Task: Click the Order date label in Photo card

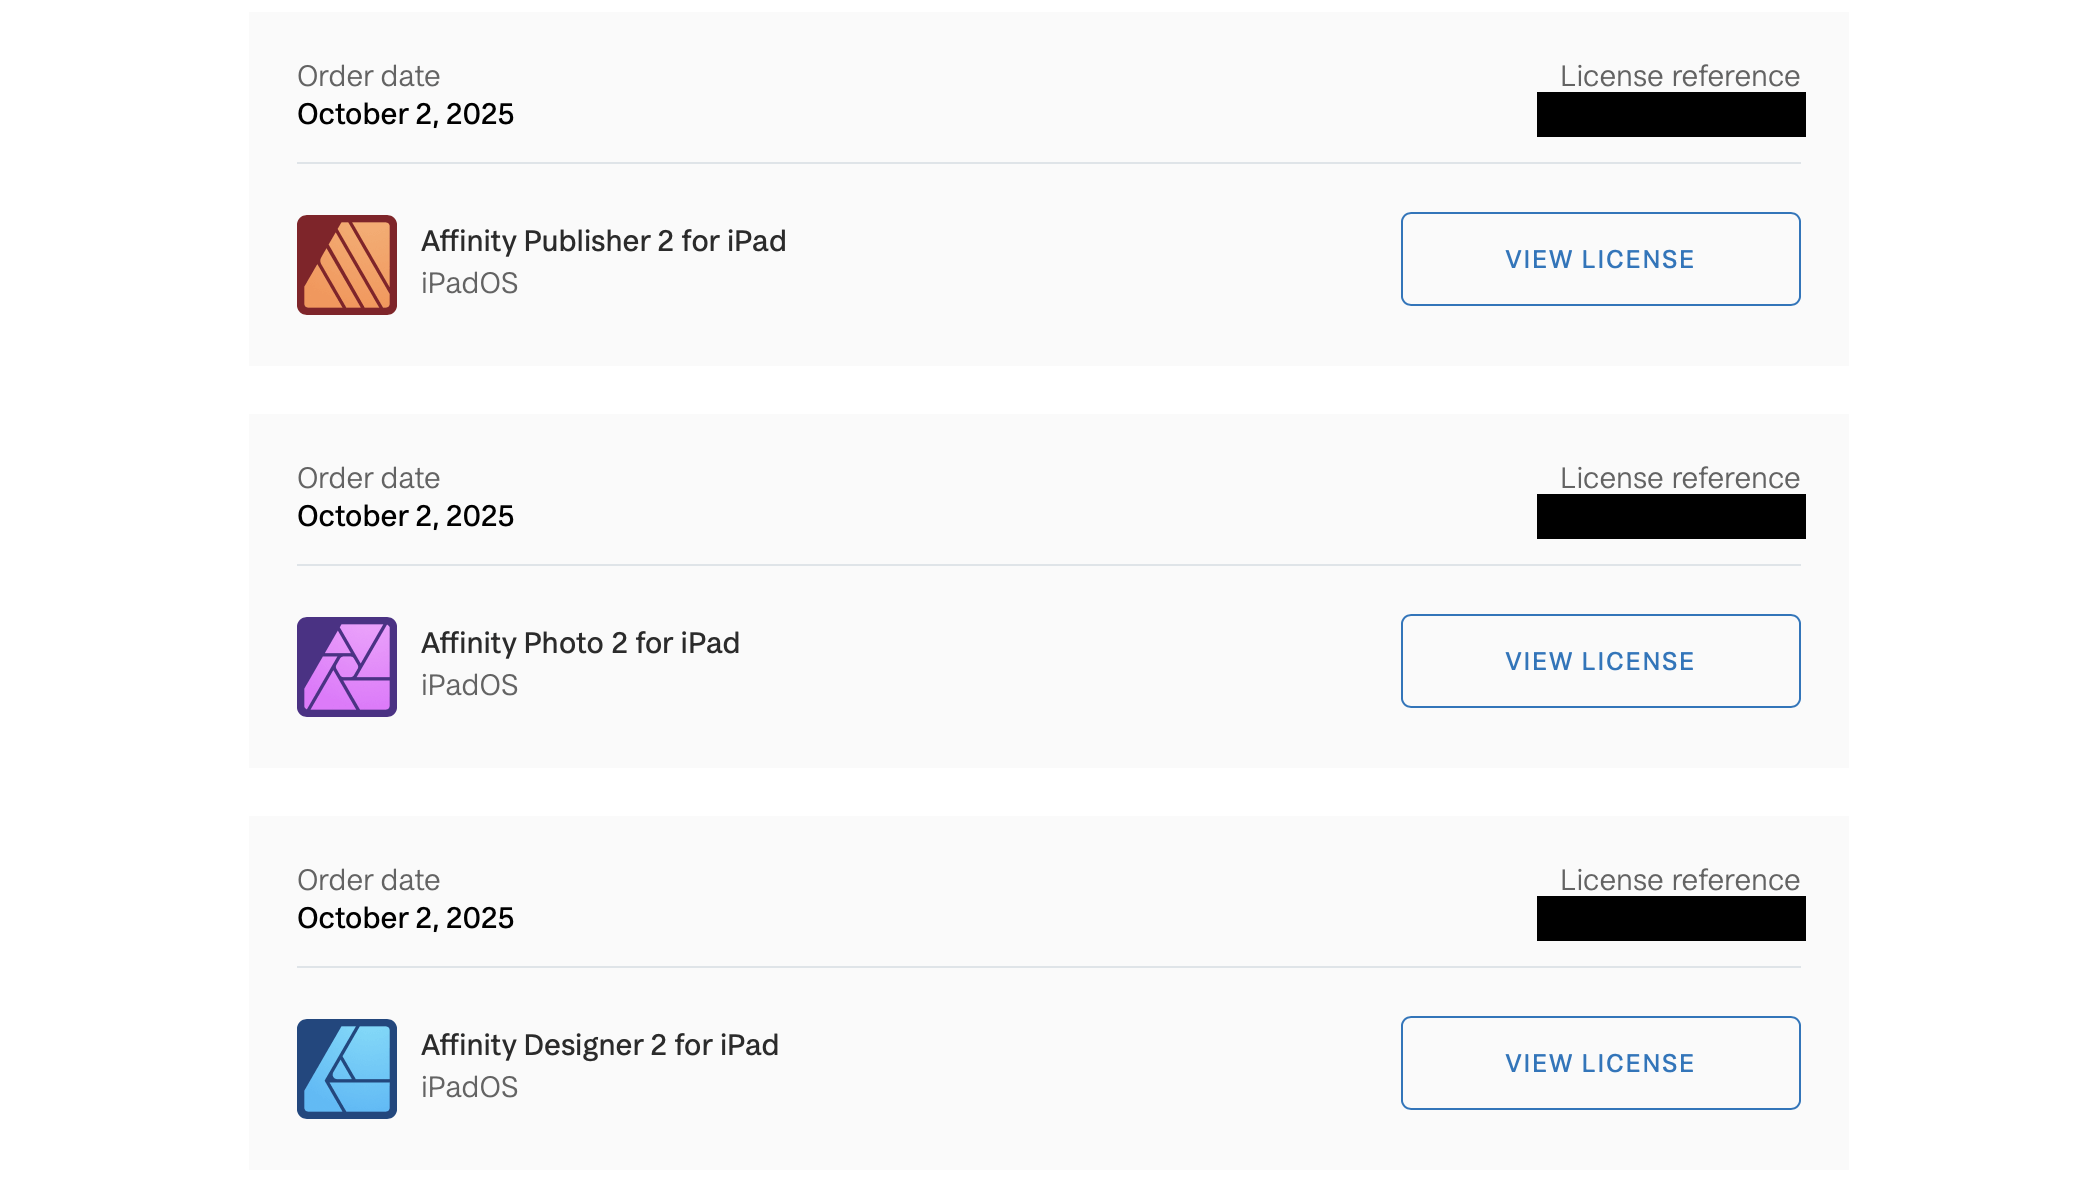Action: 368,478
